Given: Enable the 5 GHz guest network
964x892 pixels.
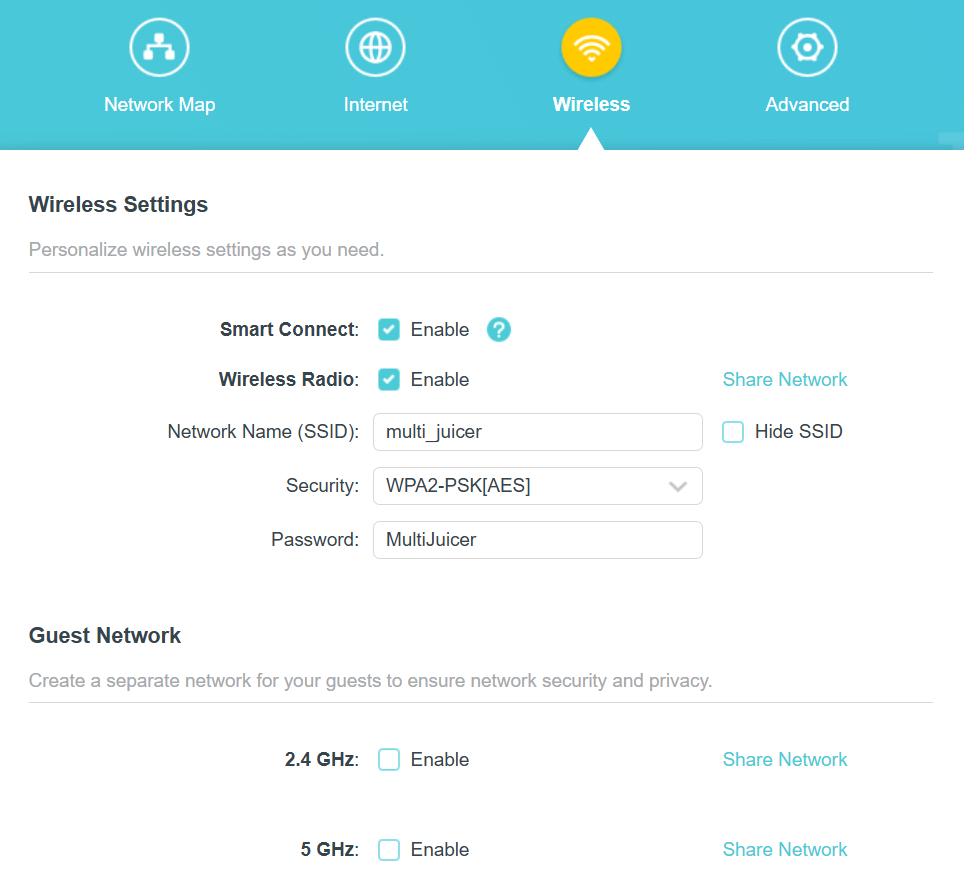Looking at the screenshot, I should click(x=388, y=849).
